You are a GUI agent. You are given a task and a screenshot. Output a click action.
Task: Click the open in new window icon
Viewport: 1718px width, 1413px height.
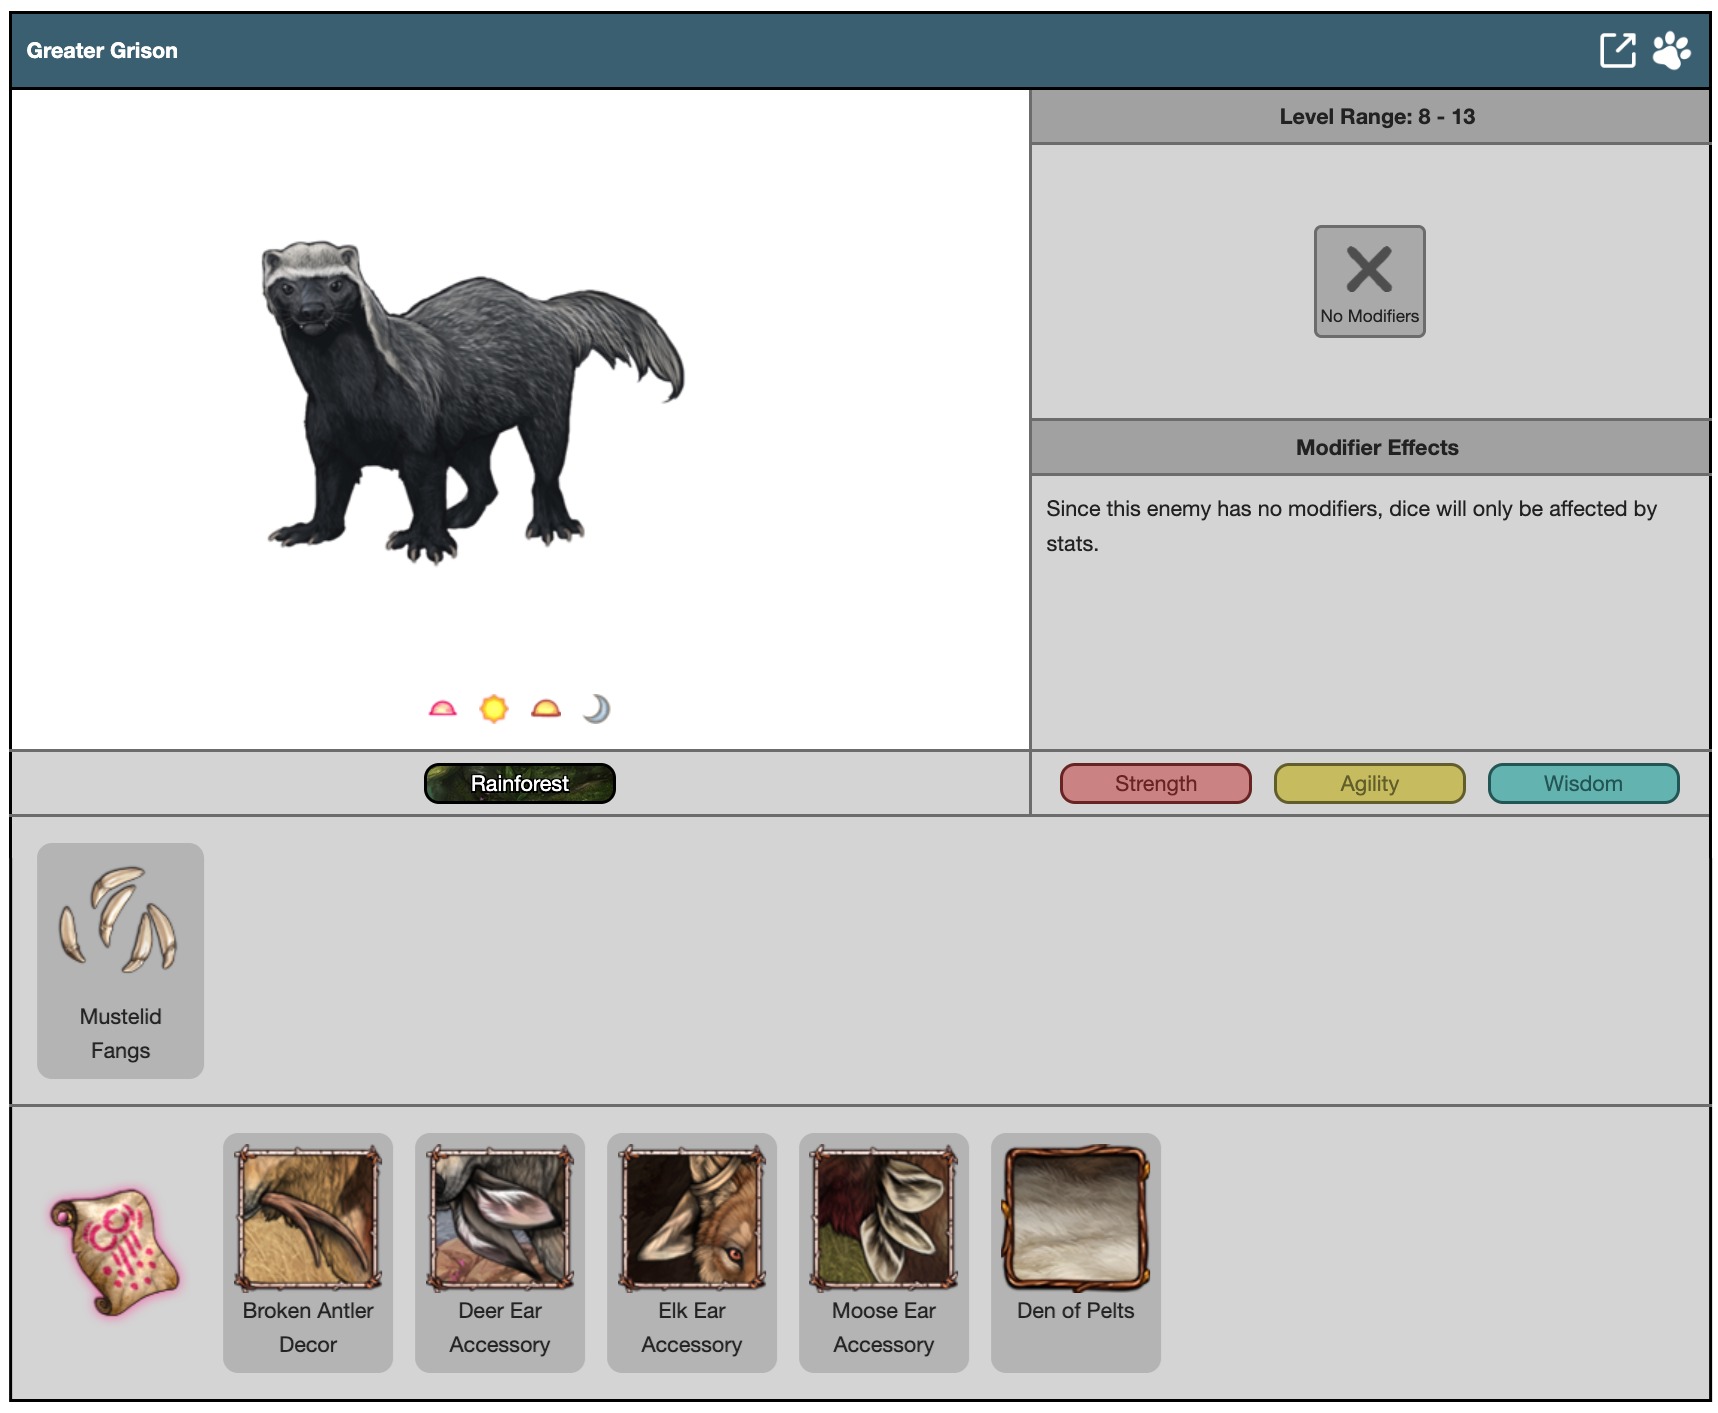1617,50
